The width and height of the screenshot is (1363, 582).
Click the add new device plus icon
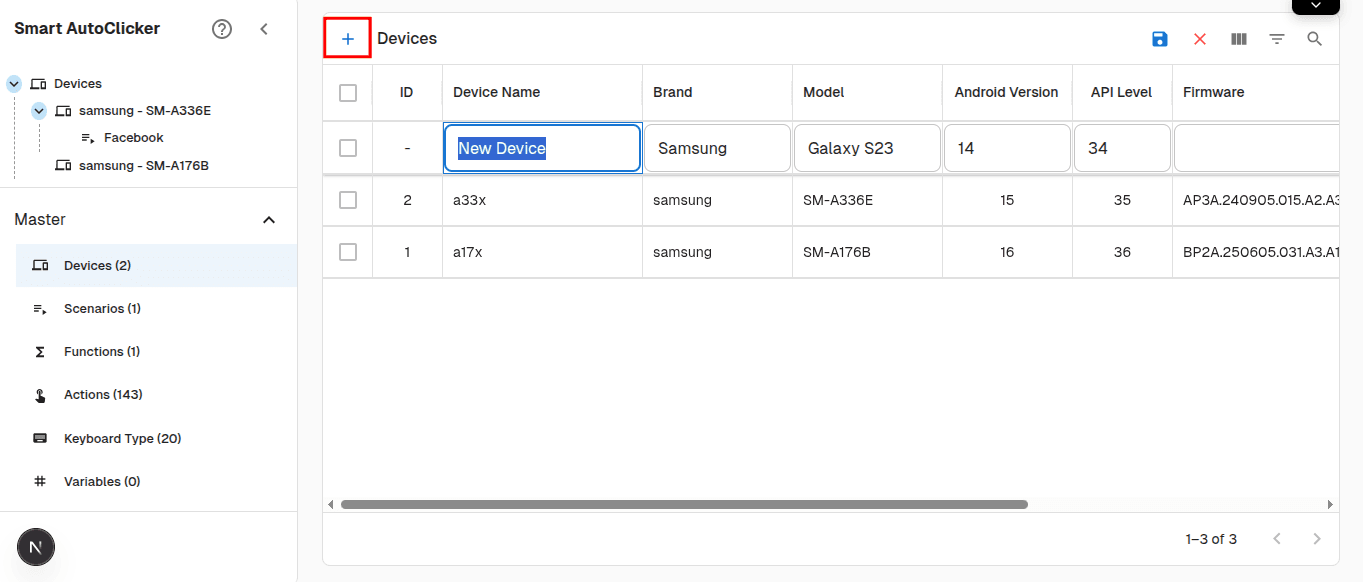pos(347,38)
